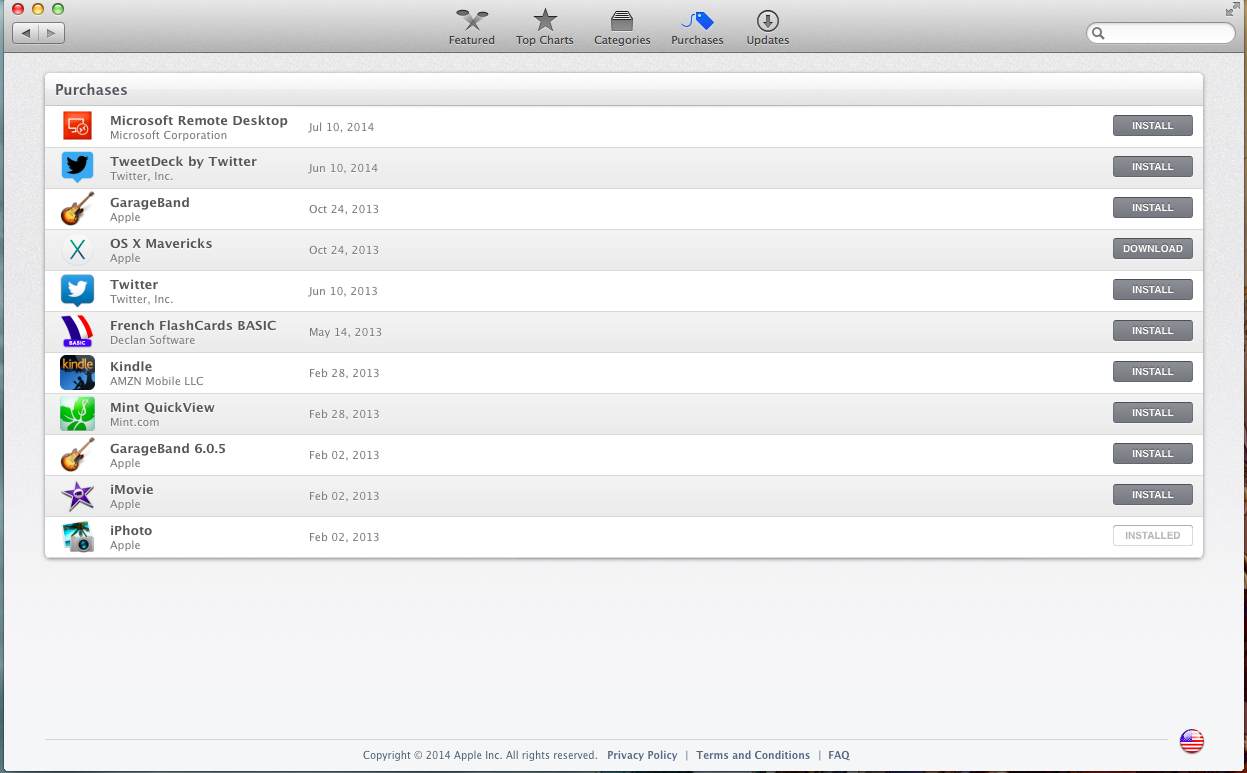Screen dimensions: 1247x773
Task: Open the FAQ link
Action: point(839,755)
